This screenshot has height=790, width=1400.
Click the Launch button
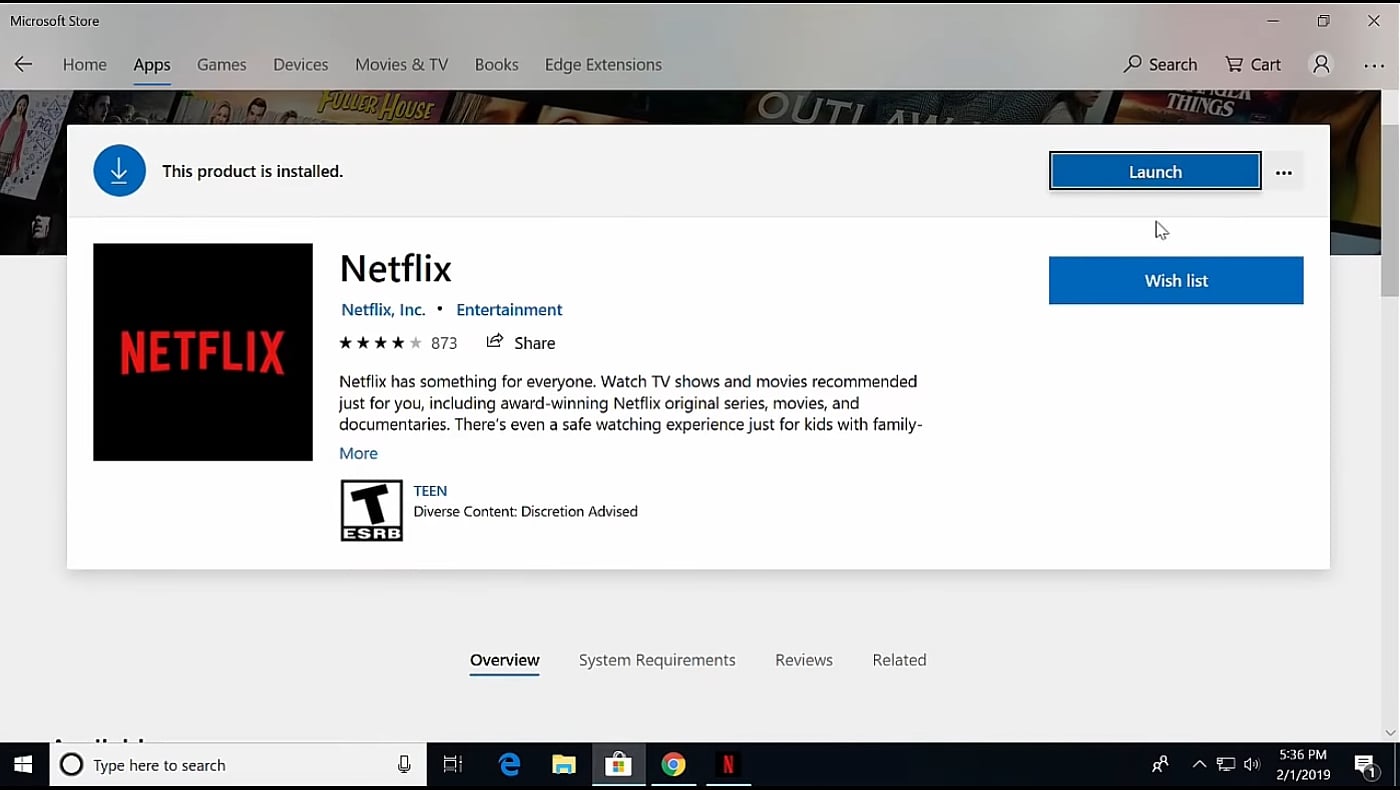tap(1155, 171)
